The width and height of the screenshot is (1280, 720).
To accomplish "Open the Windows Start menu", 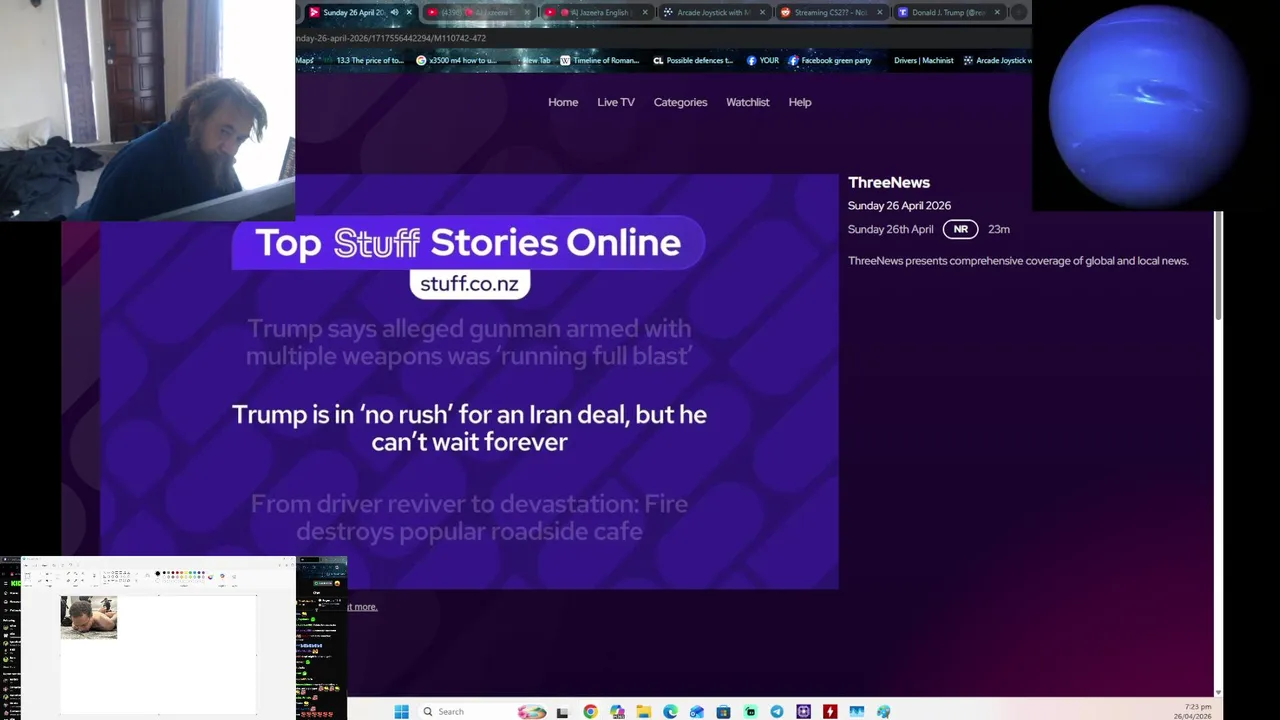I will (401, 712).
